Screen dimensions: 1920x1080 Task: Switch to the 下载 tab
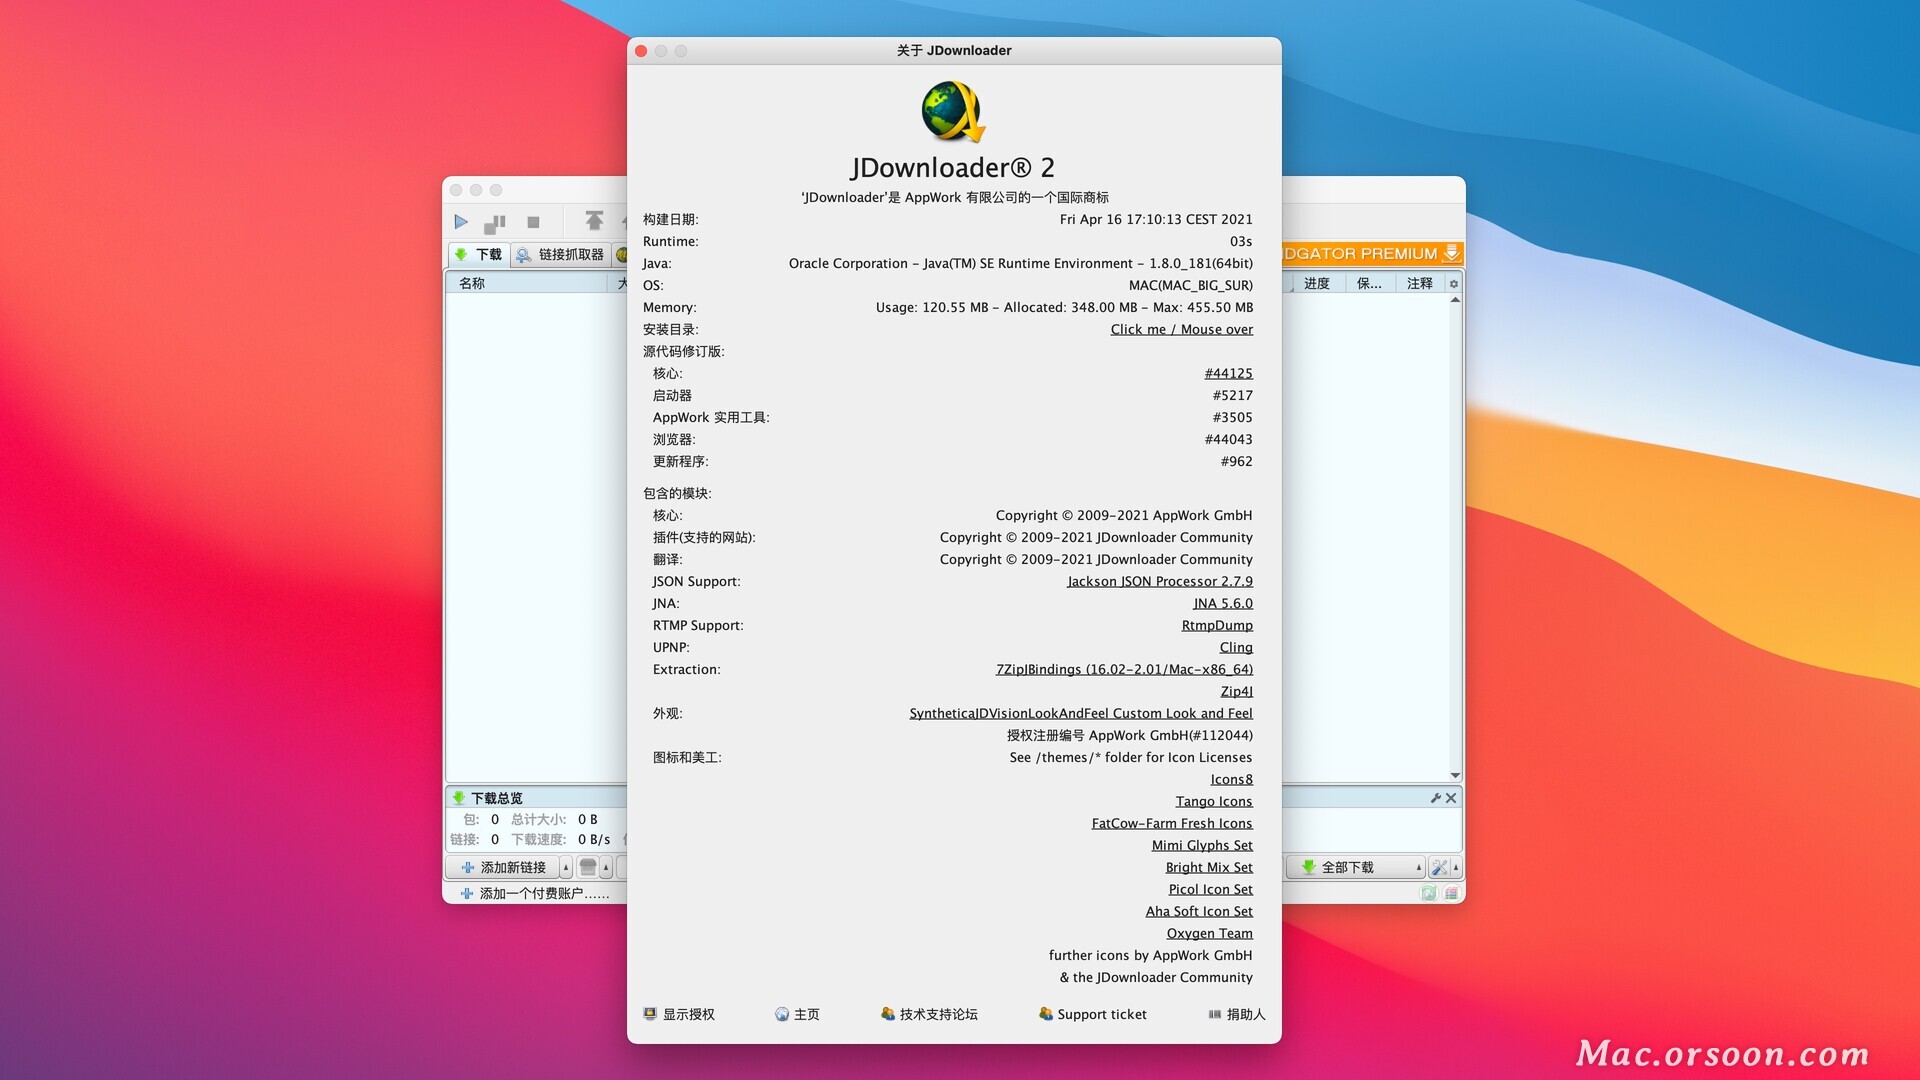click(x=479, y=254)
